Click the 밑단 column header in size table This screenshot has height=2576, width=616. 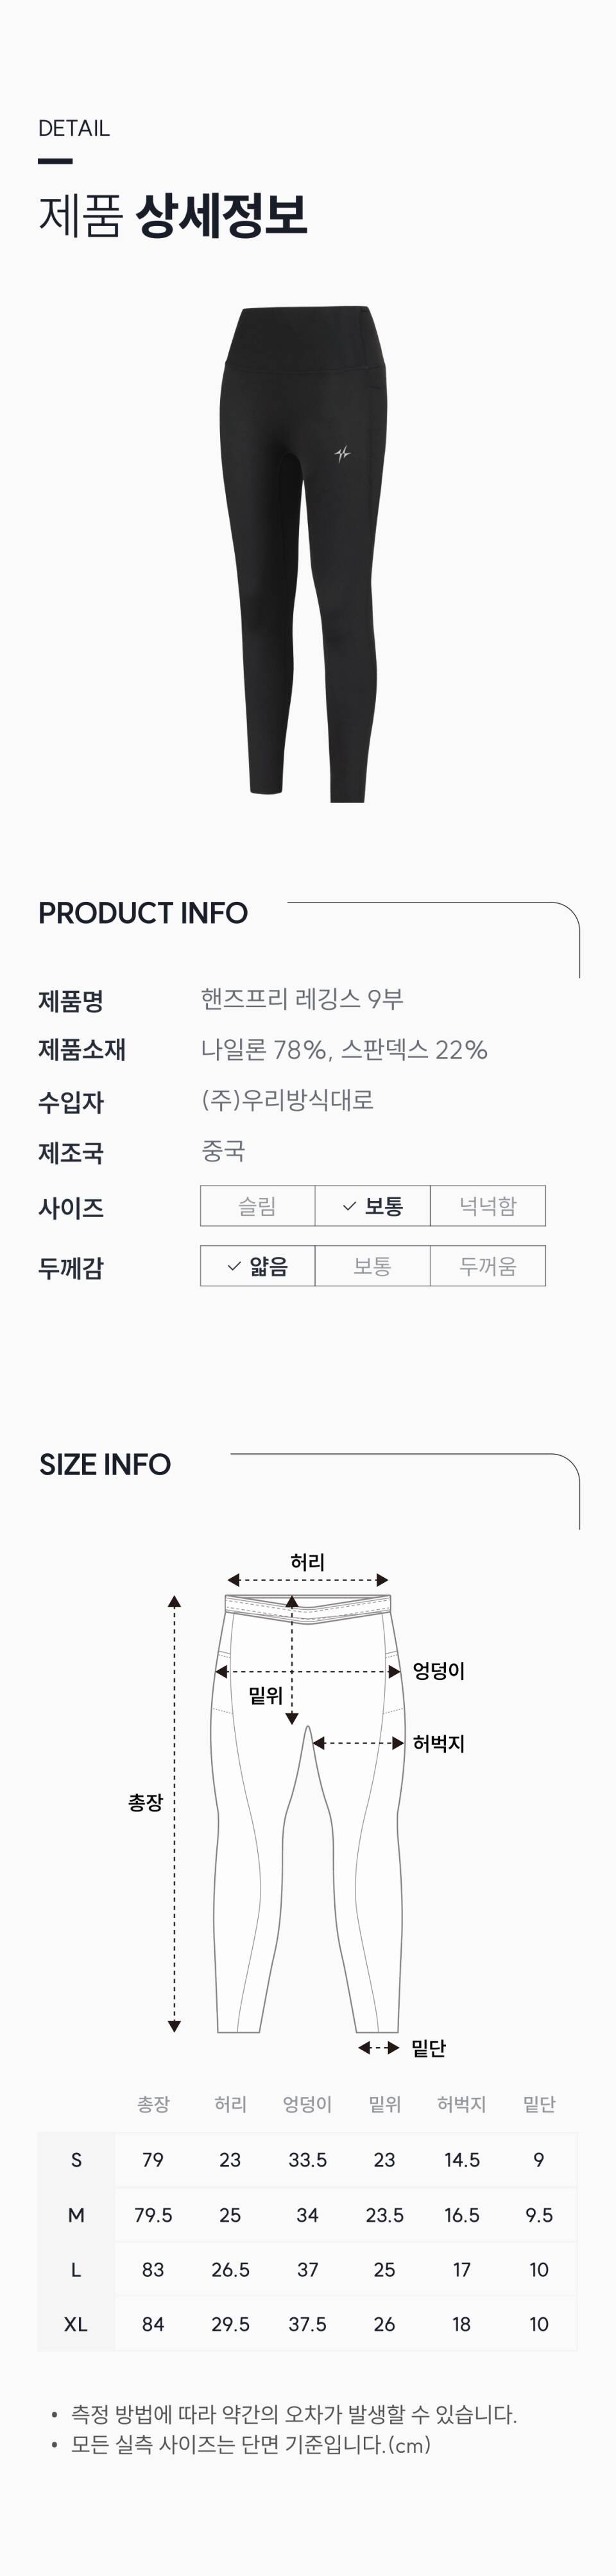tap(539, 2104)
